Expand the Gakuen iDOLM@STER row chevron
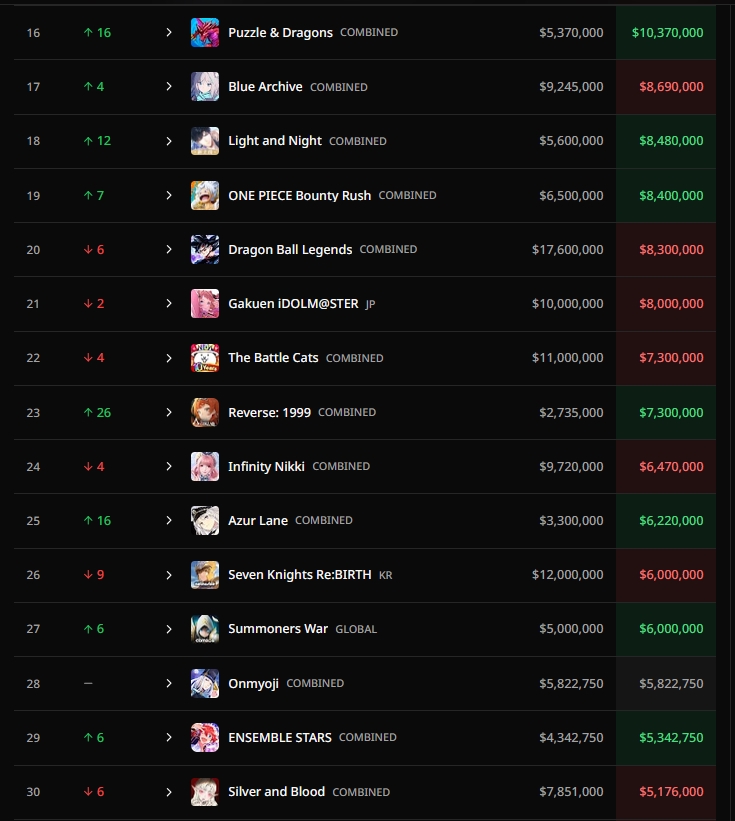Viewport: 735px width, 821px height. (169, 304)
